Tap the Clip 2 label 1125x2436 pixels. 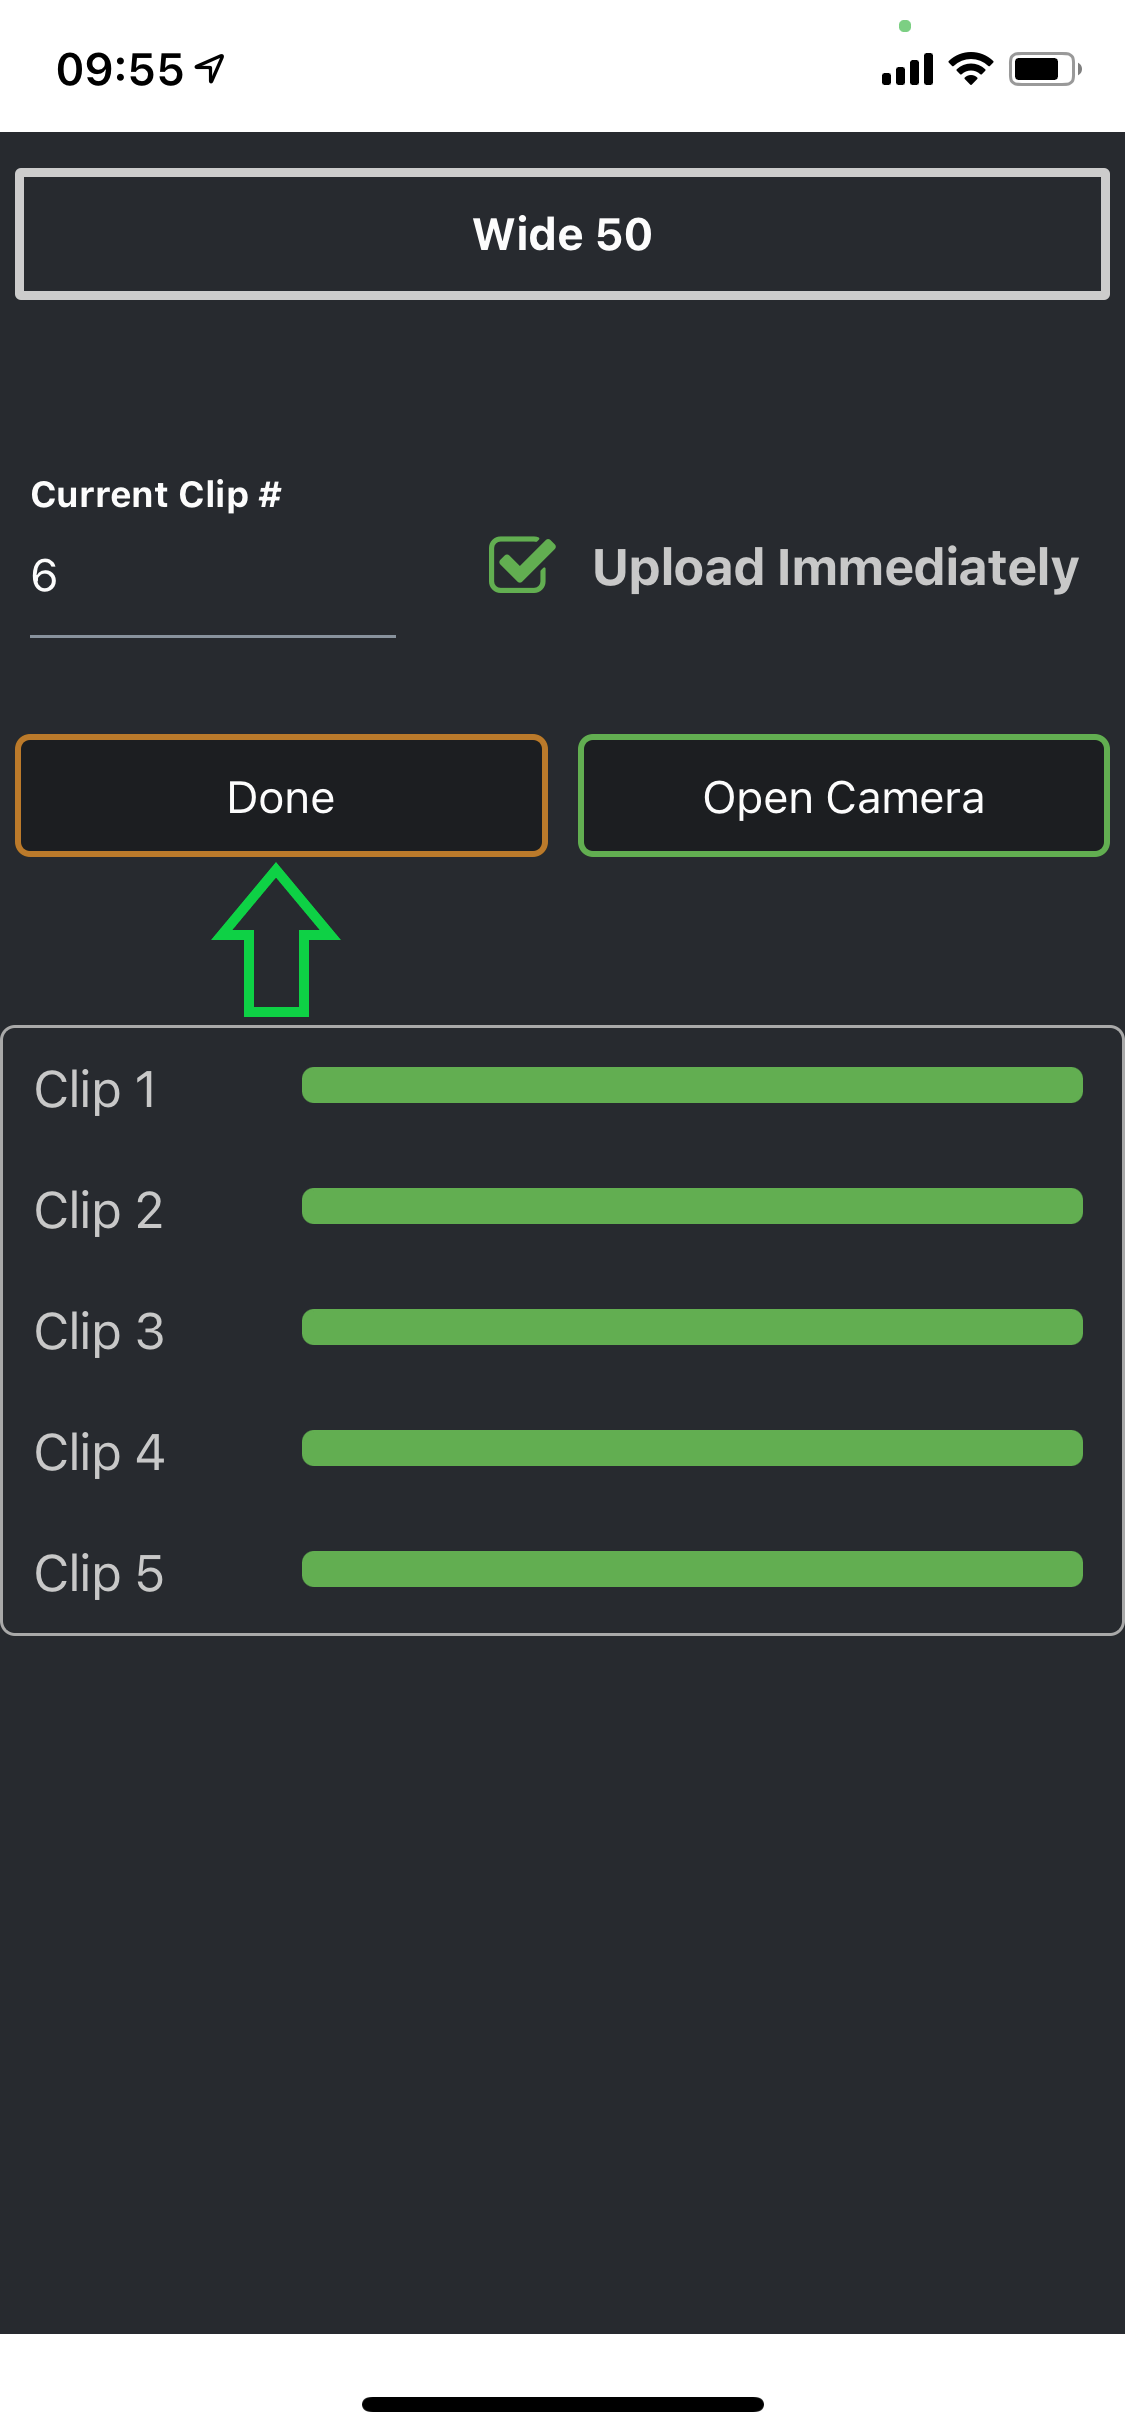[98, 1210]
